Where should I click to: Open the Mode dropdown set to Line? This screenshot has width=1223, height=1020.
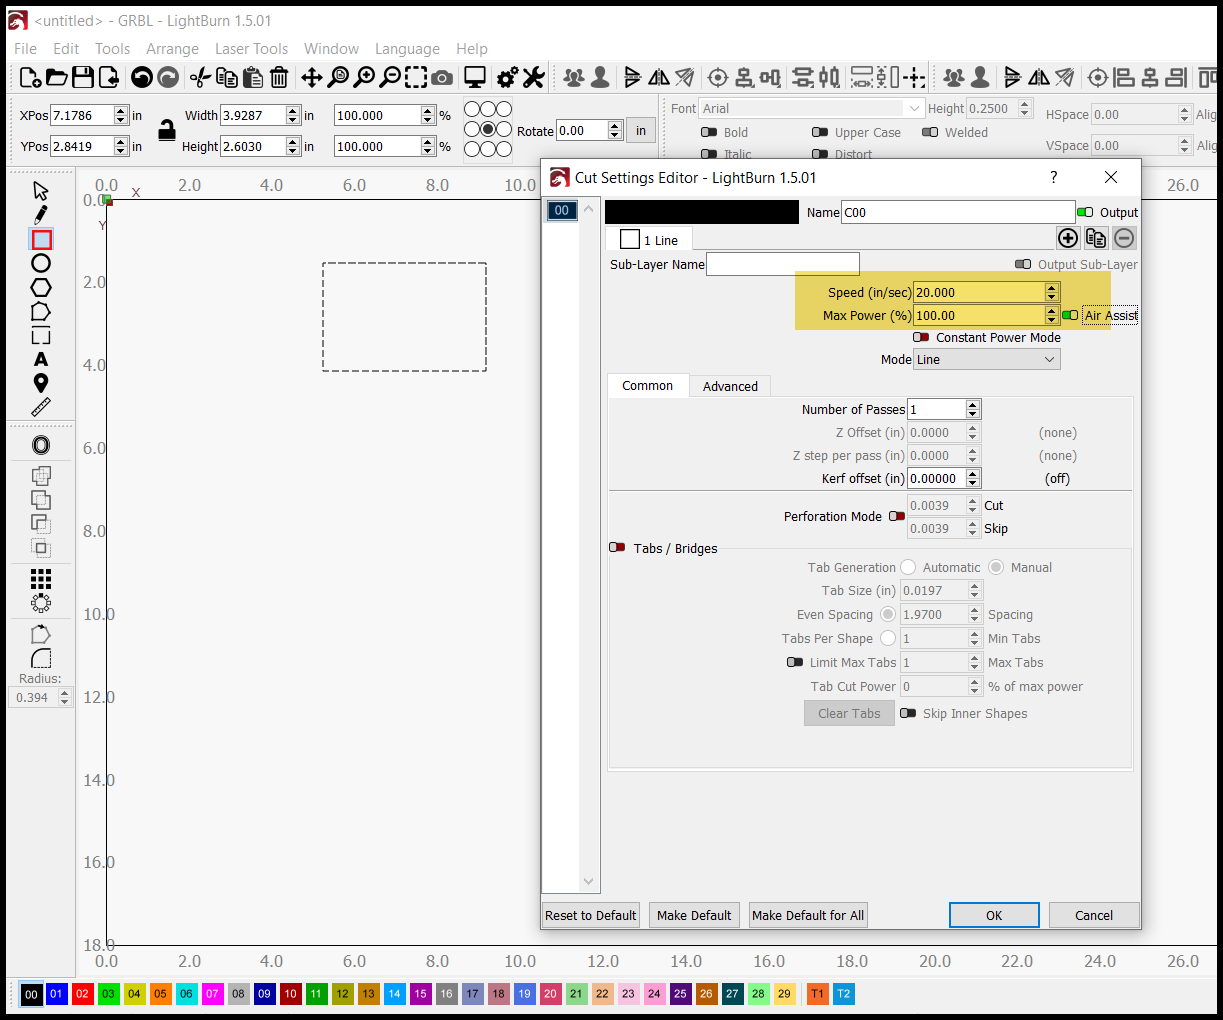[986, 360]
